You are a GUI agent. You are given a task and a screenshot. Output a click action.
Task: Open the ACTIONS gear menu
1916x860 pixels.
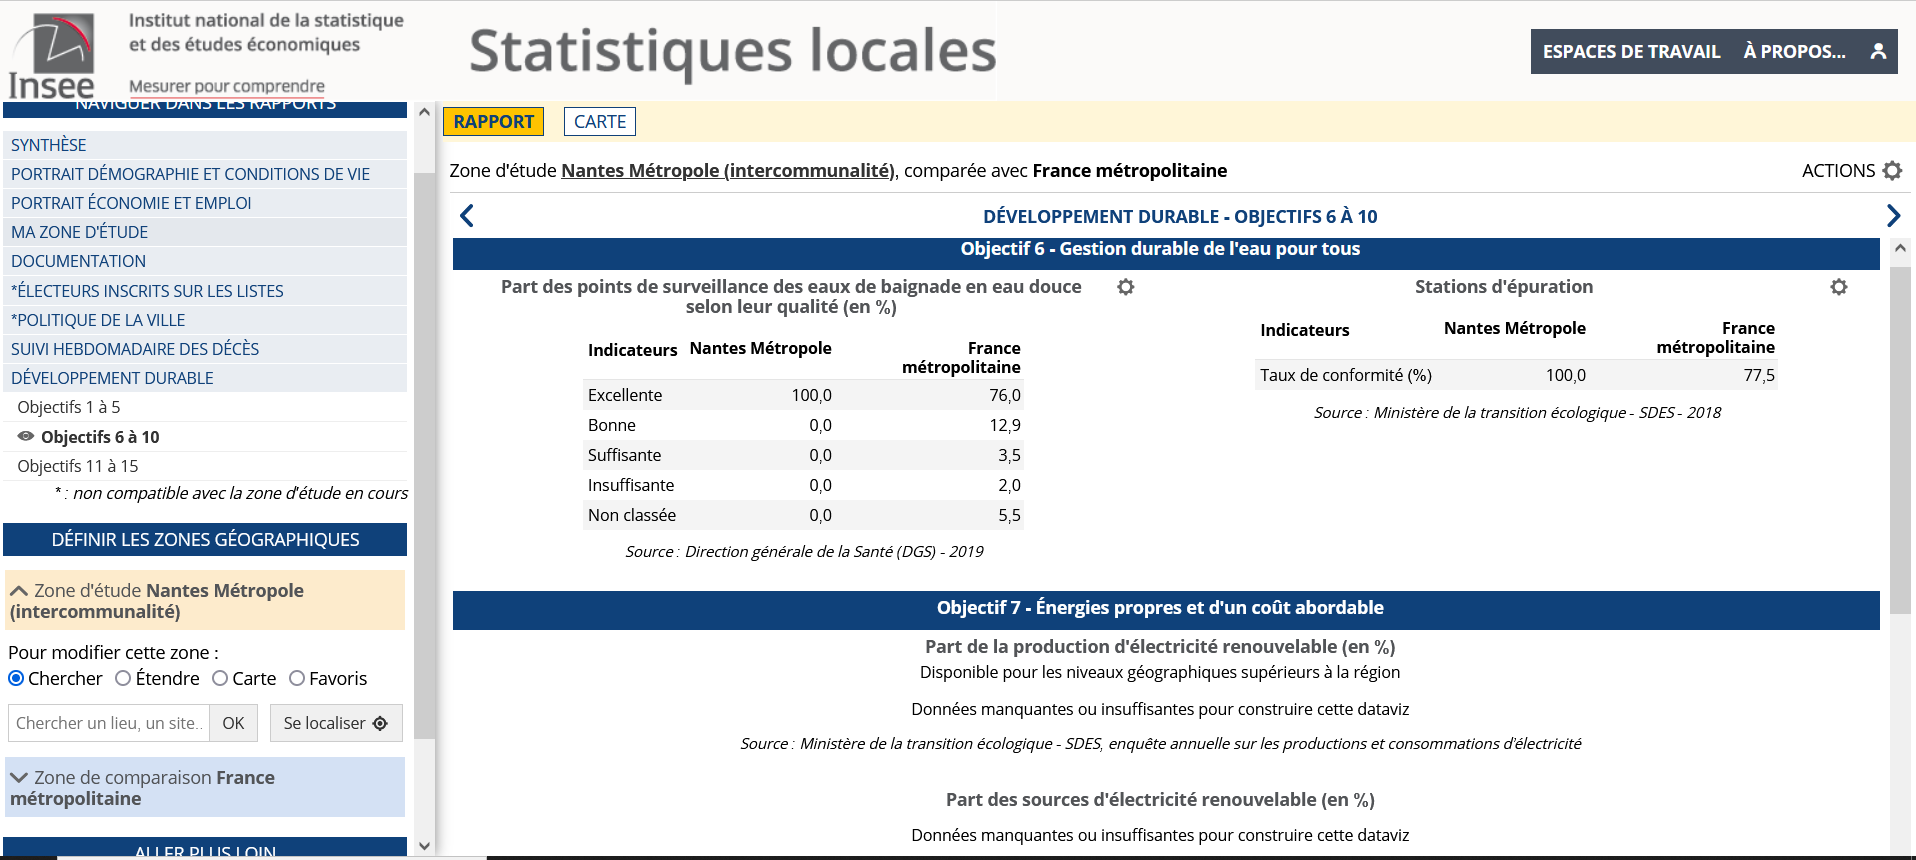tap(1891, 171)
